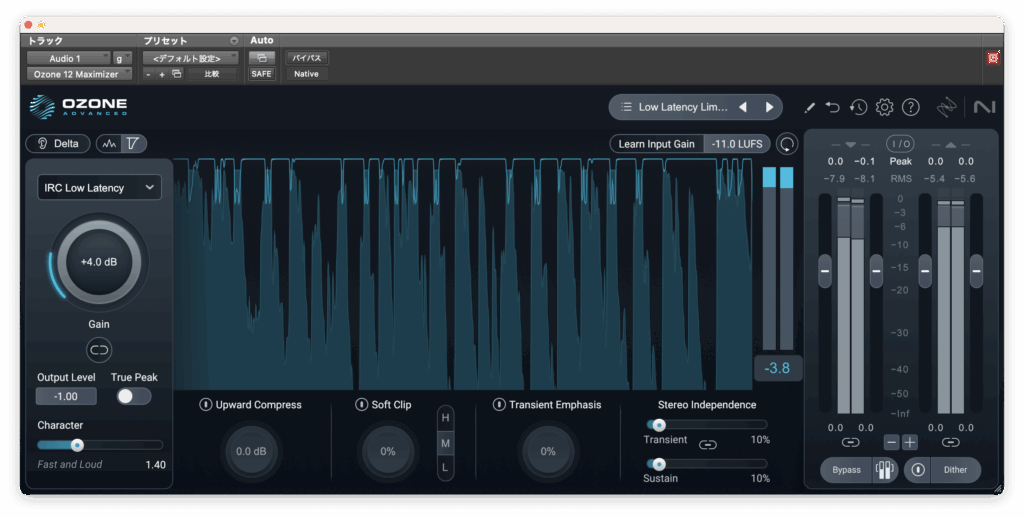Click the help question mark icon
1024x518 pixels.
[910, 107]
